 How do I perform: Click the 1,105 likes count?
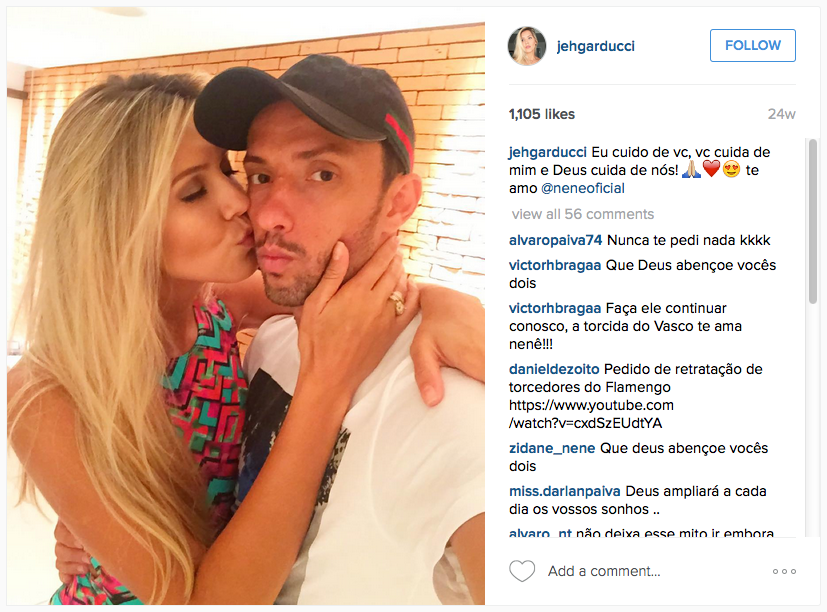[542, 114]
